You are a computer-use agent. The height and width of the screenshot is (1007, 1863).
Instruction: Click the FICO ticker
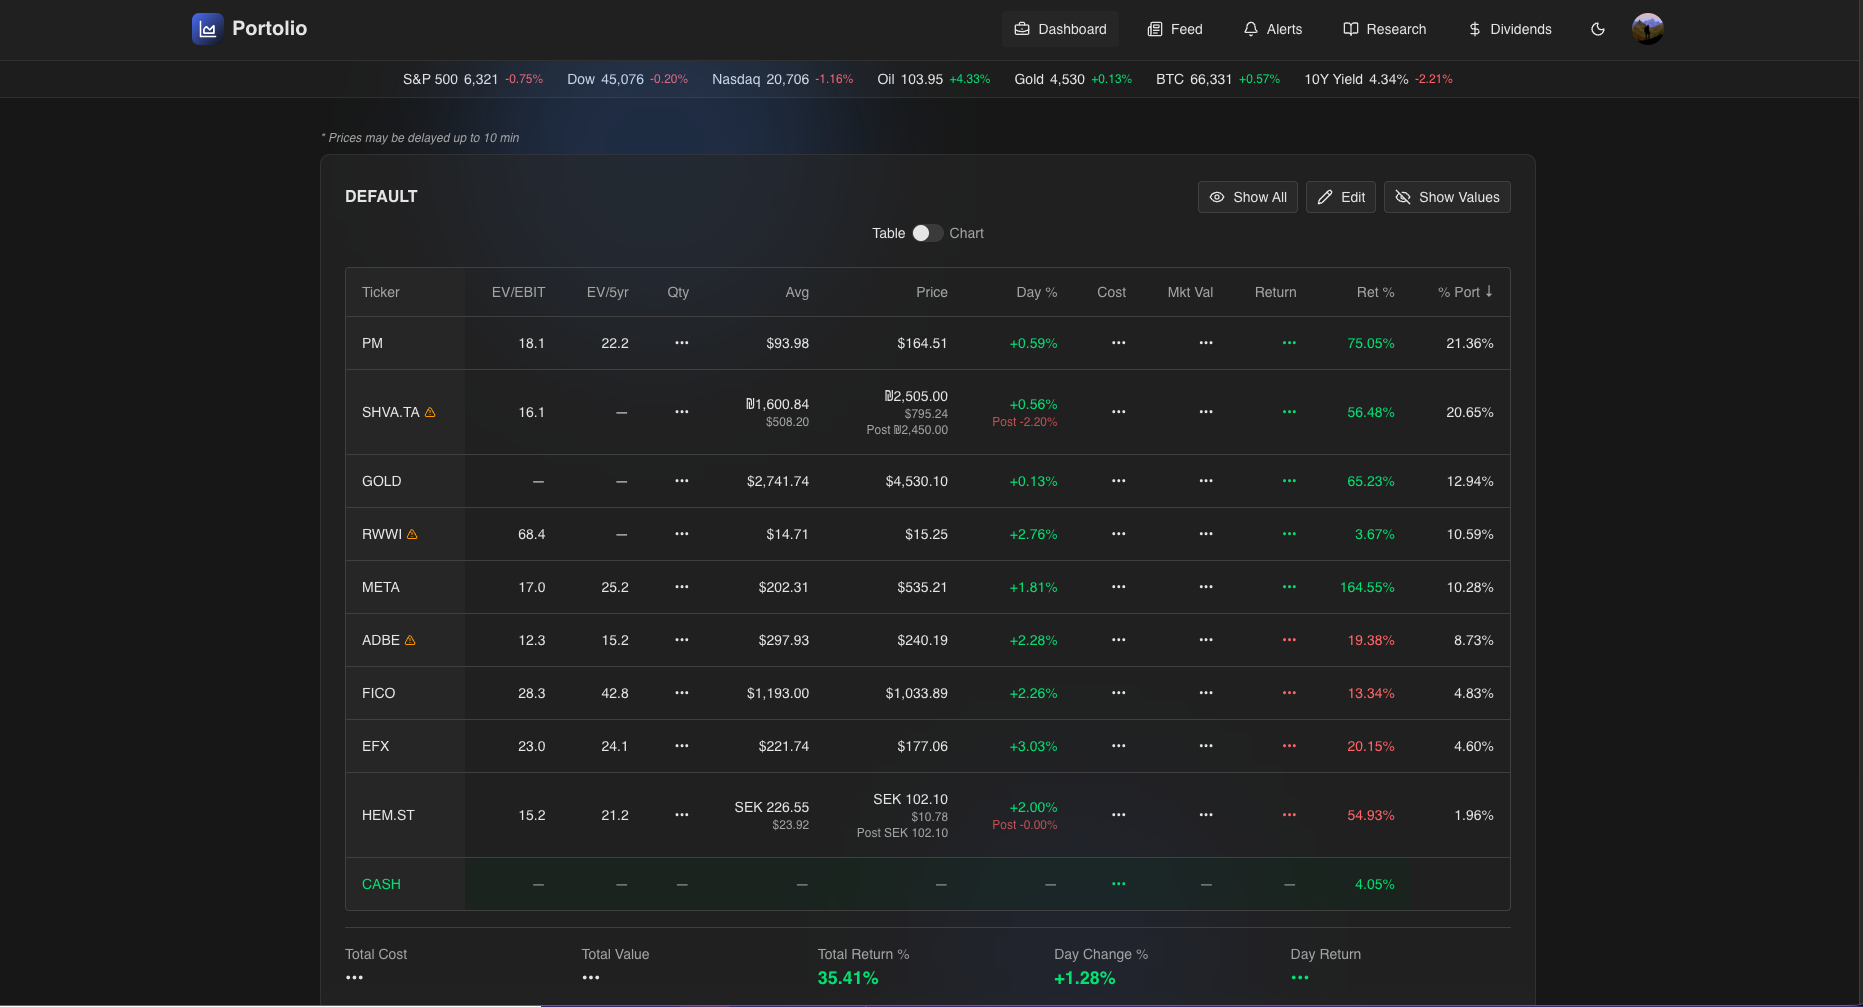pyautogui.click(x=379, y=693)
